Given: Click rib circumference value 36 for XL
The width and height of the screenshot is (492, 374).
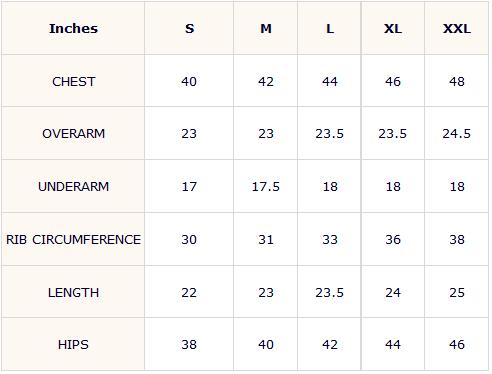Looking at the screenshot, I should tap(393, 240).
